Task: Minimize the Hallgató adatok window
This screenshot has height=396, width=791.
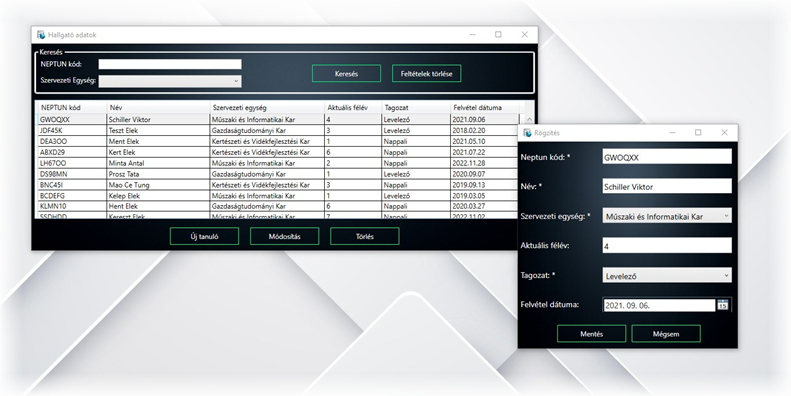Action: tap(473, 35)
